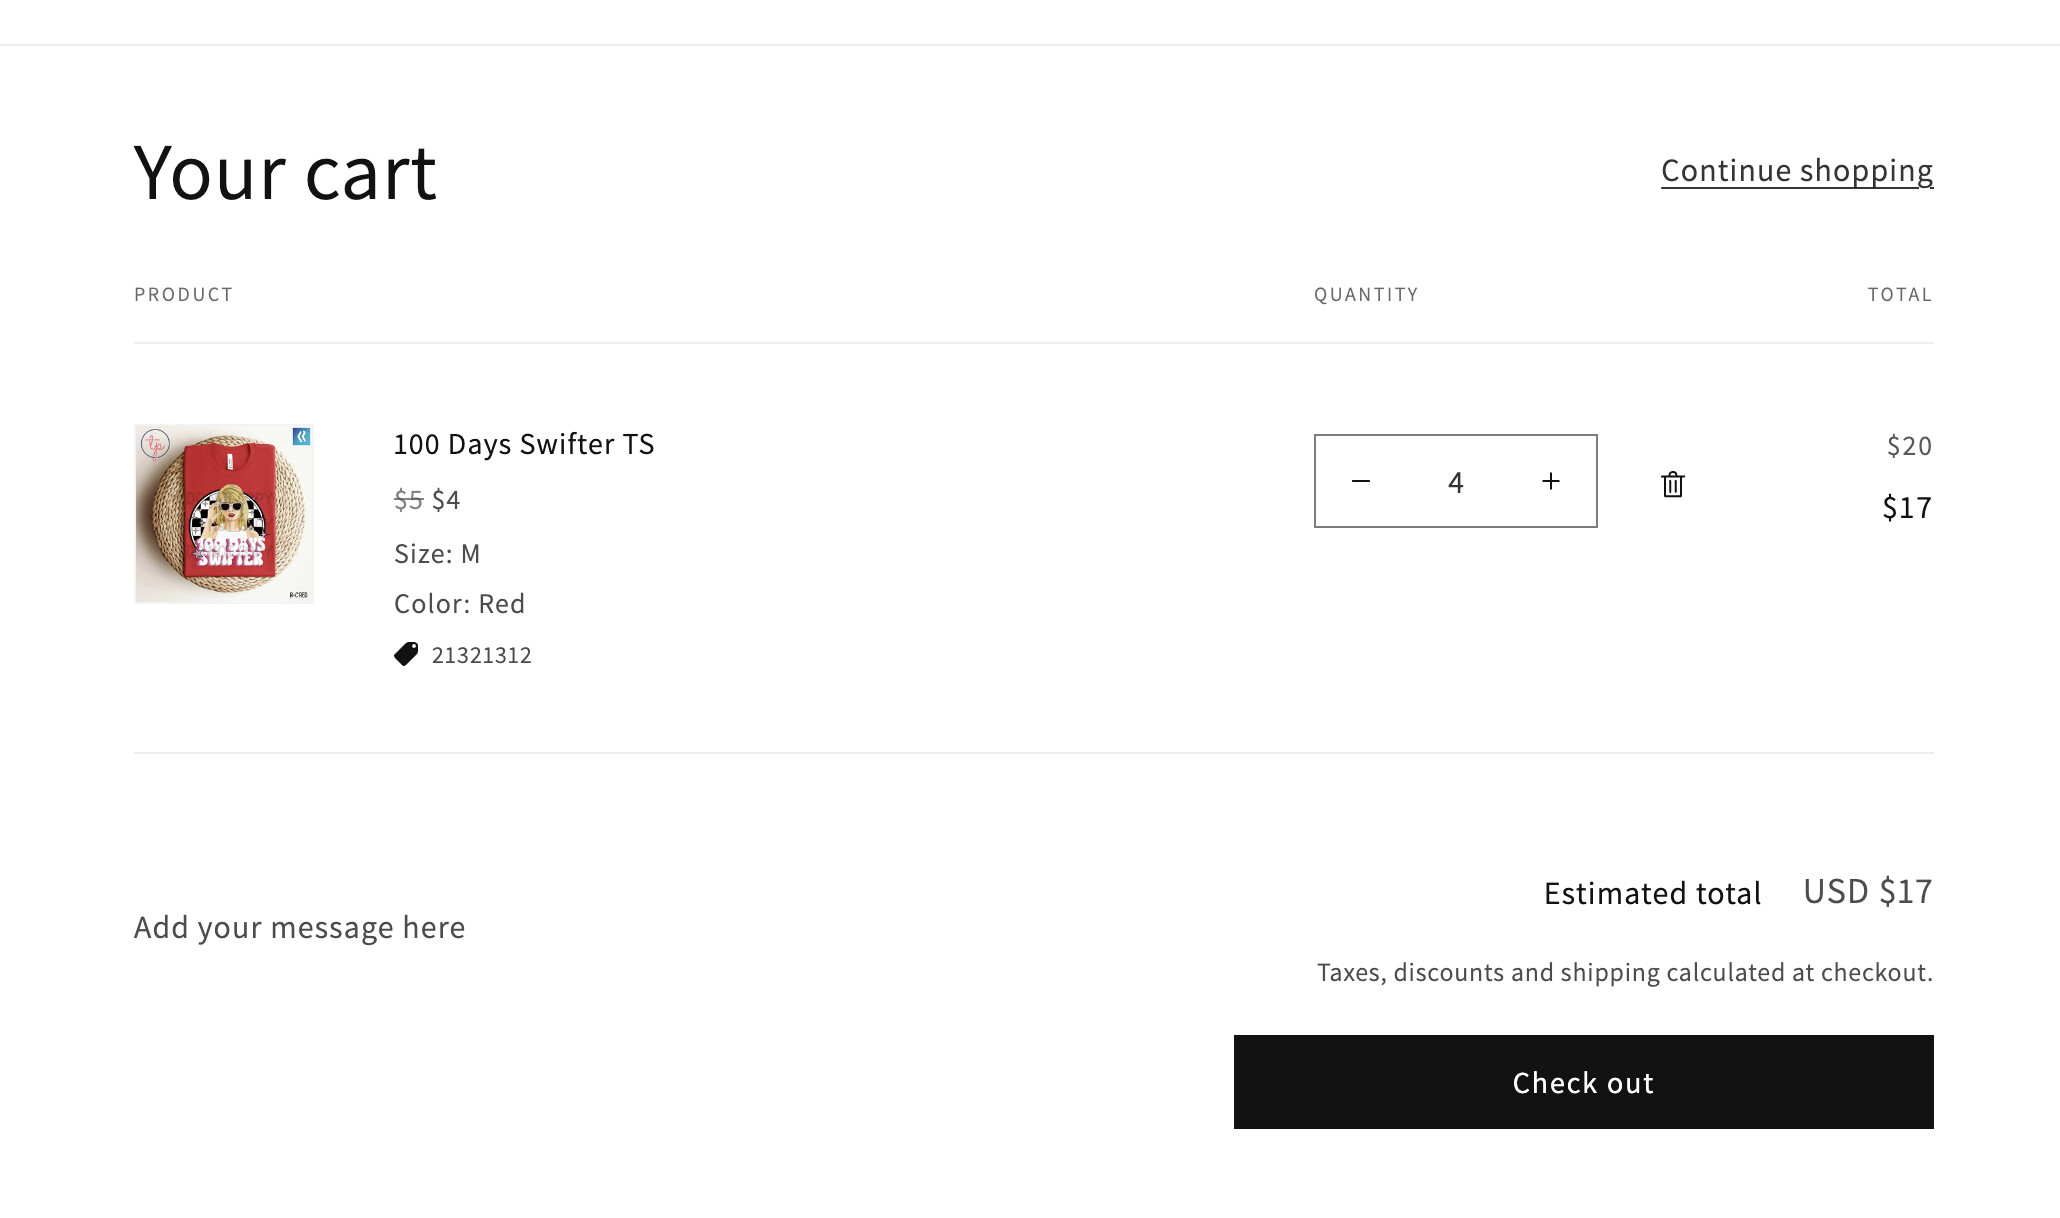Click the quantity field showing 4
Viewport: 2060px width, 1218px height.
pyautogui.click(x=1456, y=482)
